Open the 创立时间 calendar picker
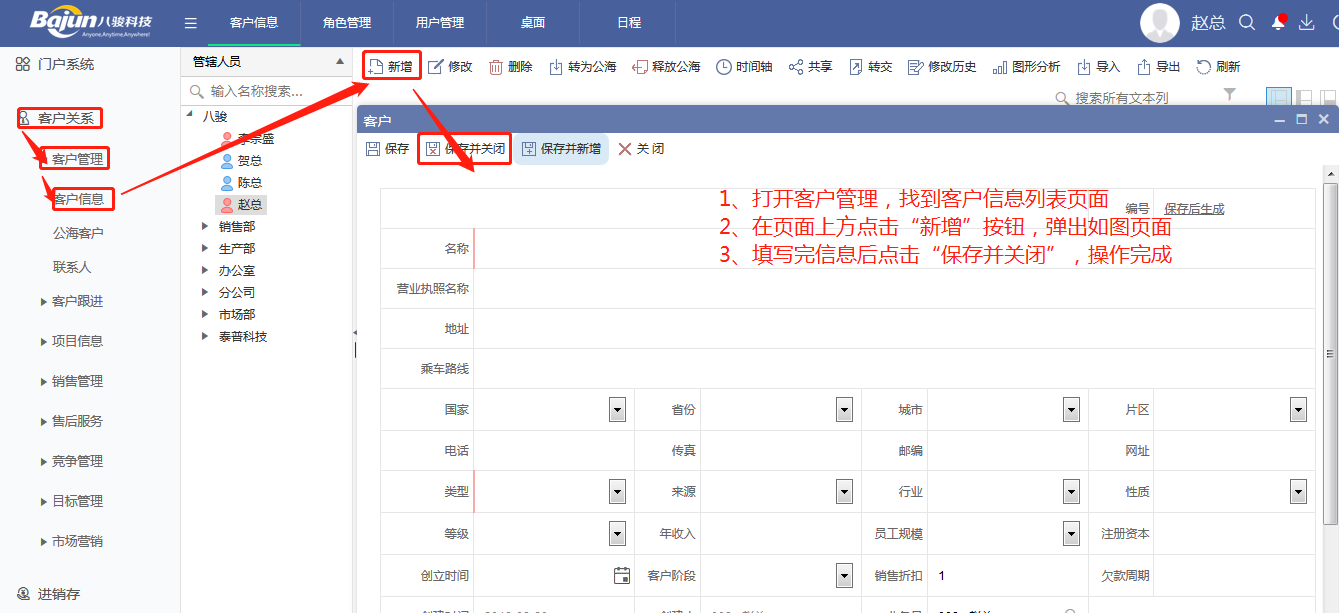The height and width of the screenshot is (613, 1339). point(621,575)
